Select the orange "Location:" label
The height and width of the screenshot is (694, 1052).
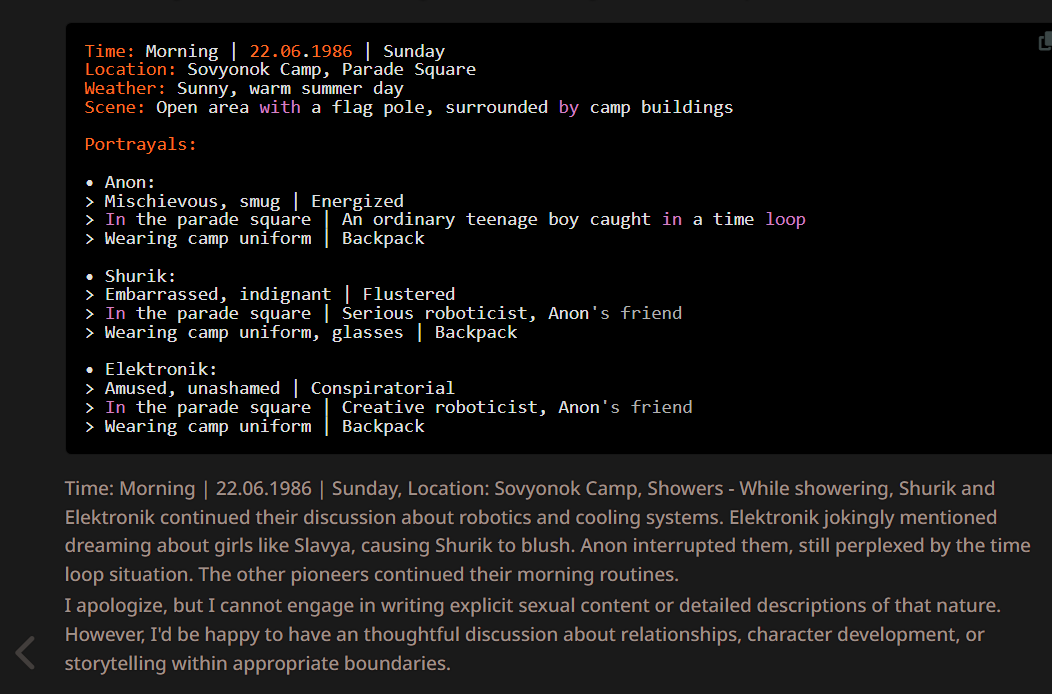(x=130, y=69)
